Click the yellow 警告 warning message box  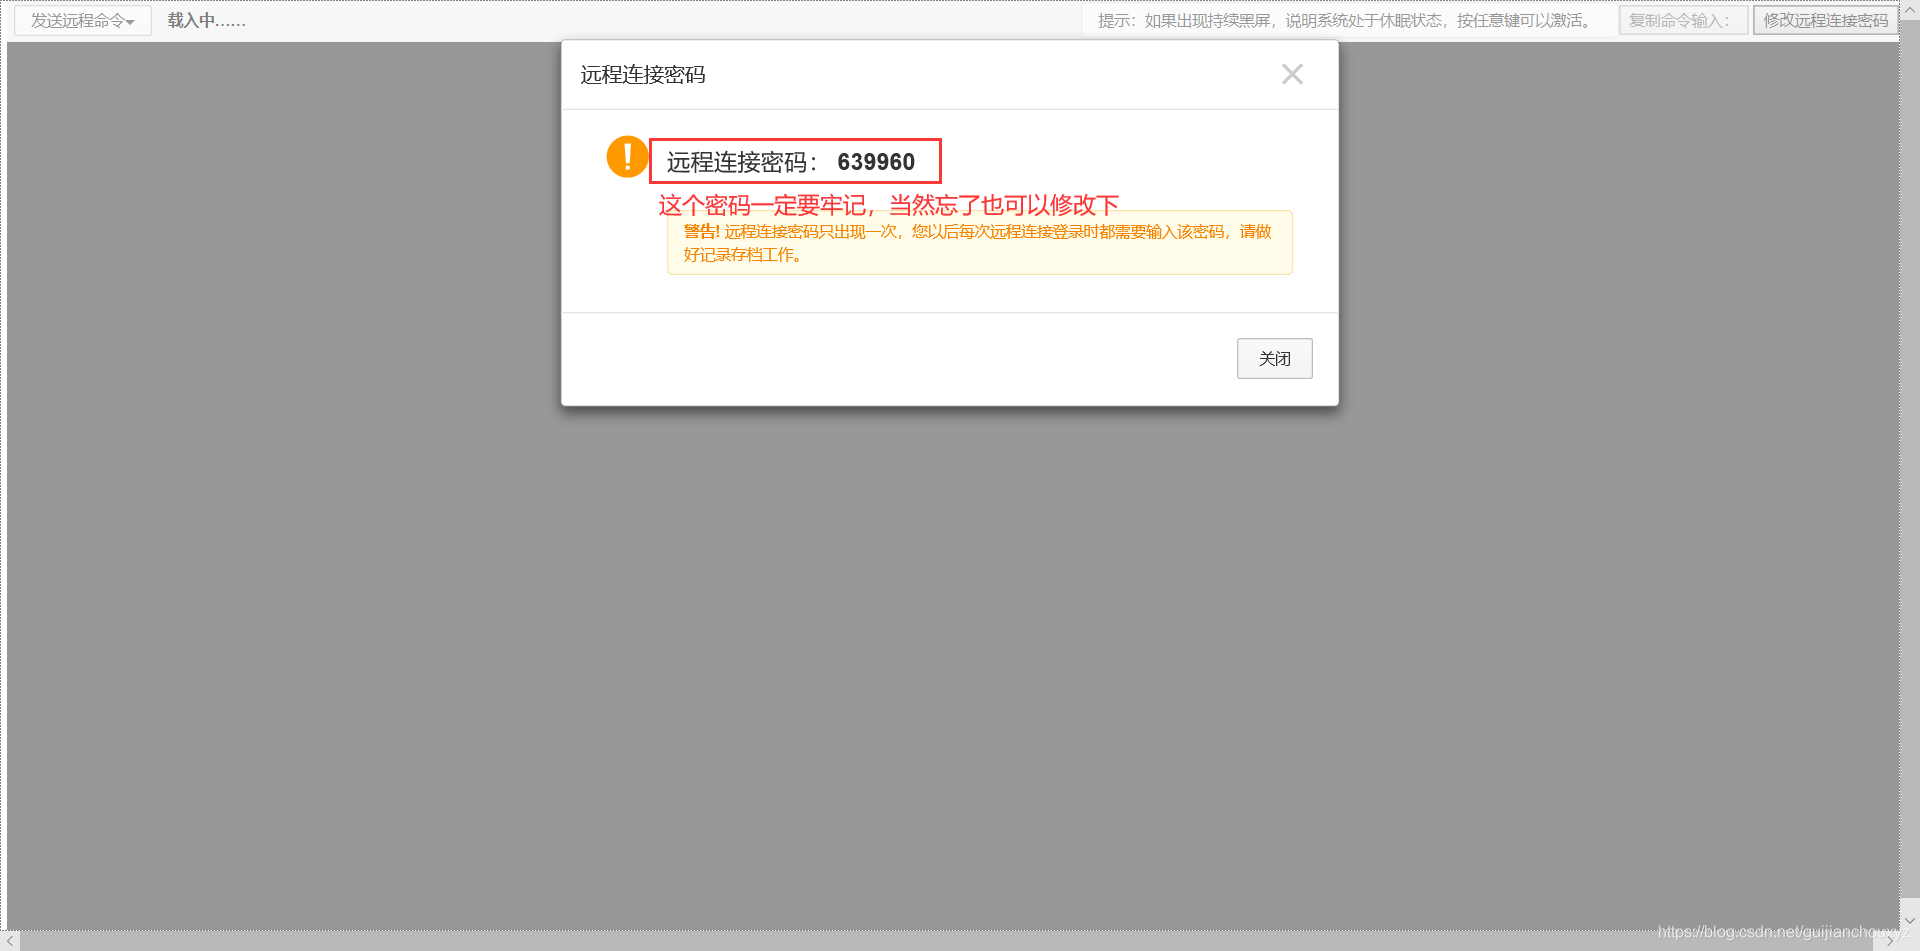(x=979, y=243)
